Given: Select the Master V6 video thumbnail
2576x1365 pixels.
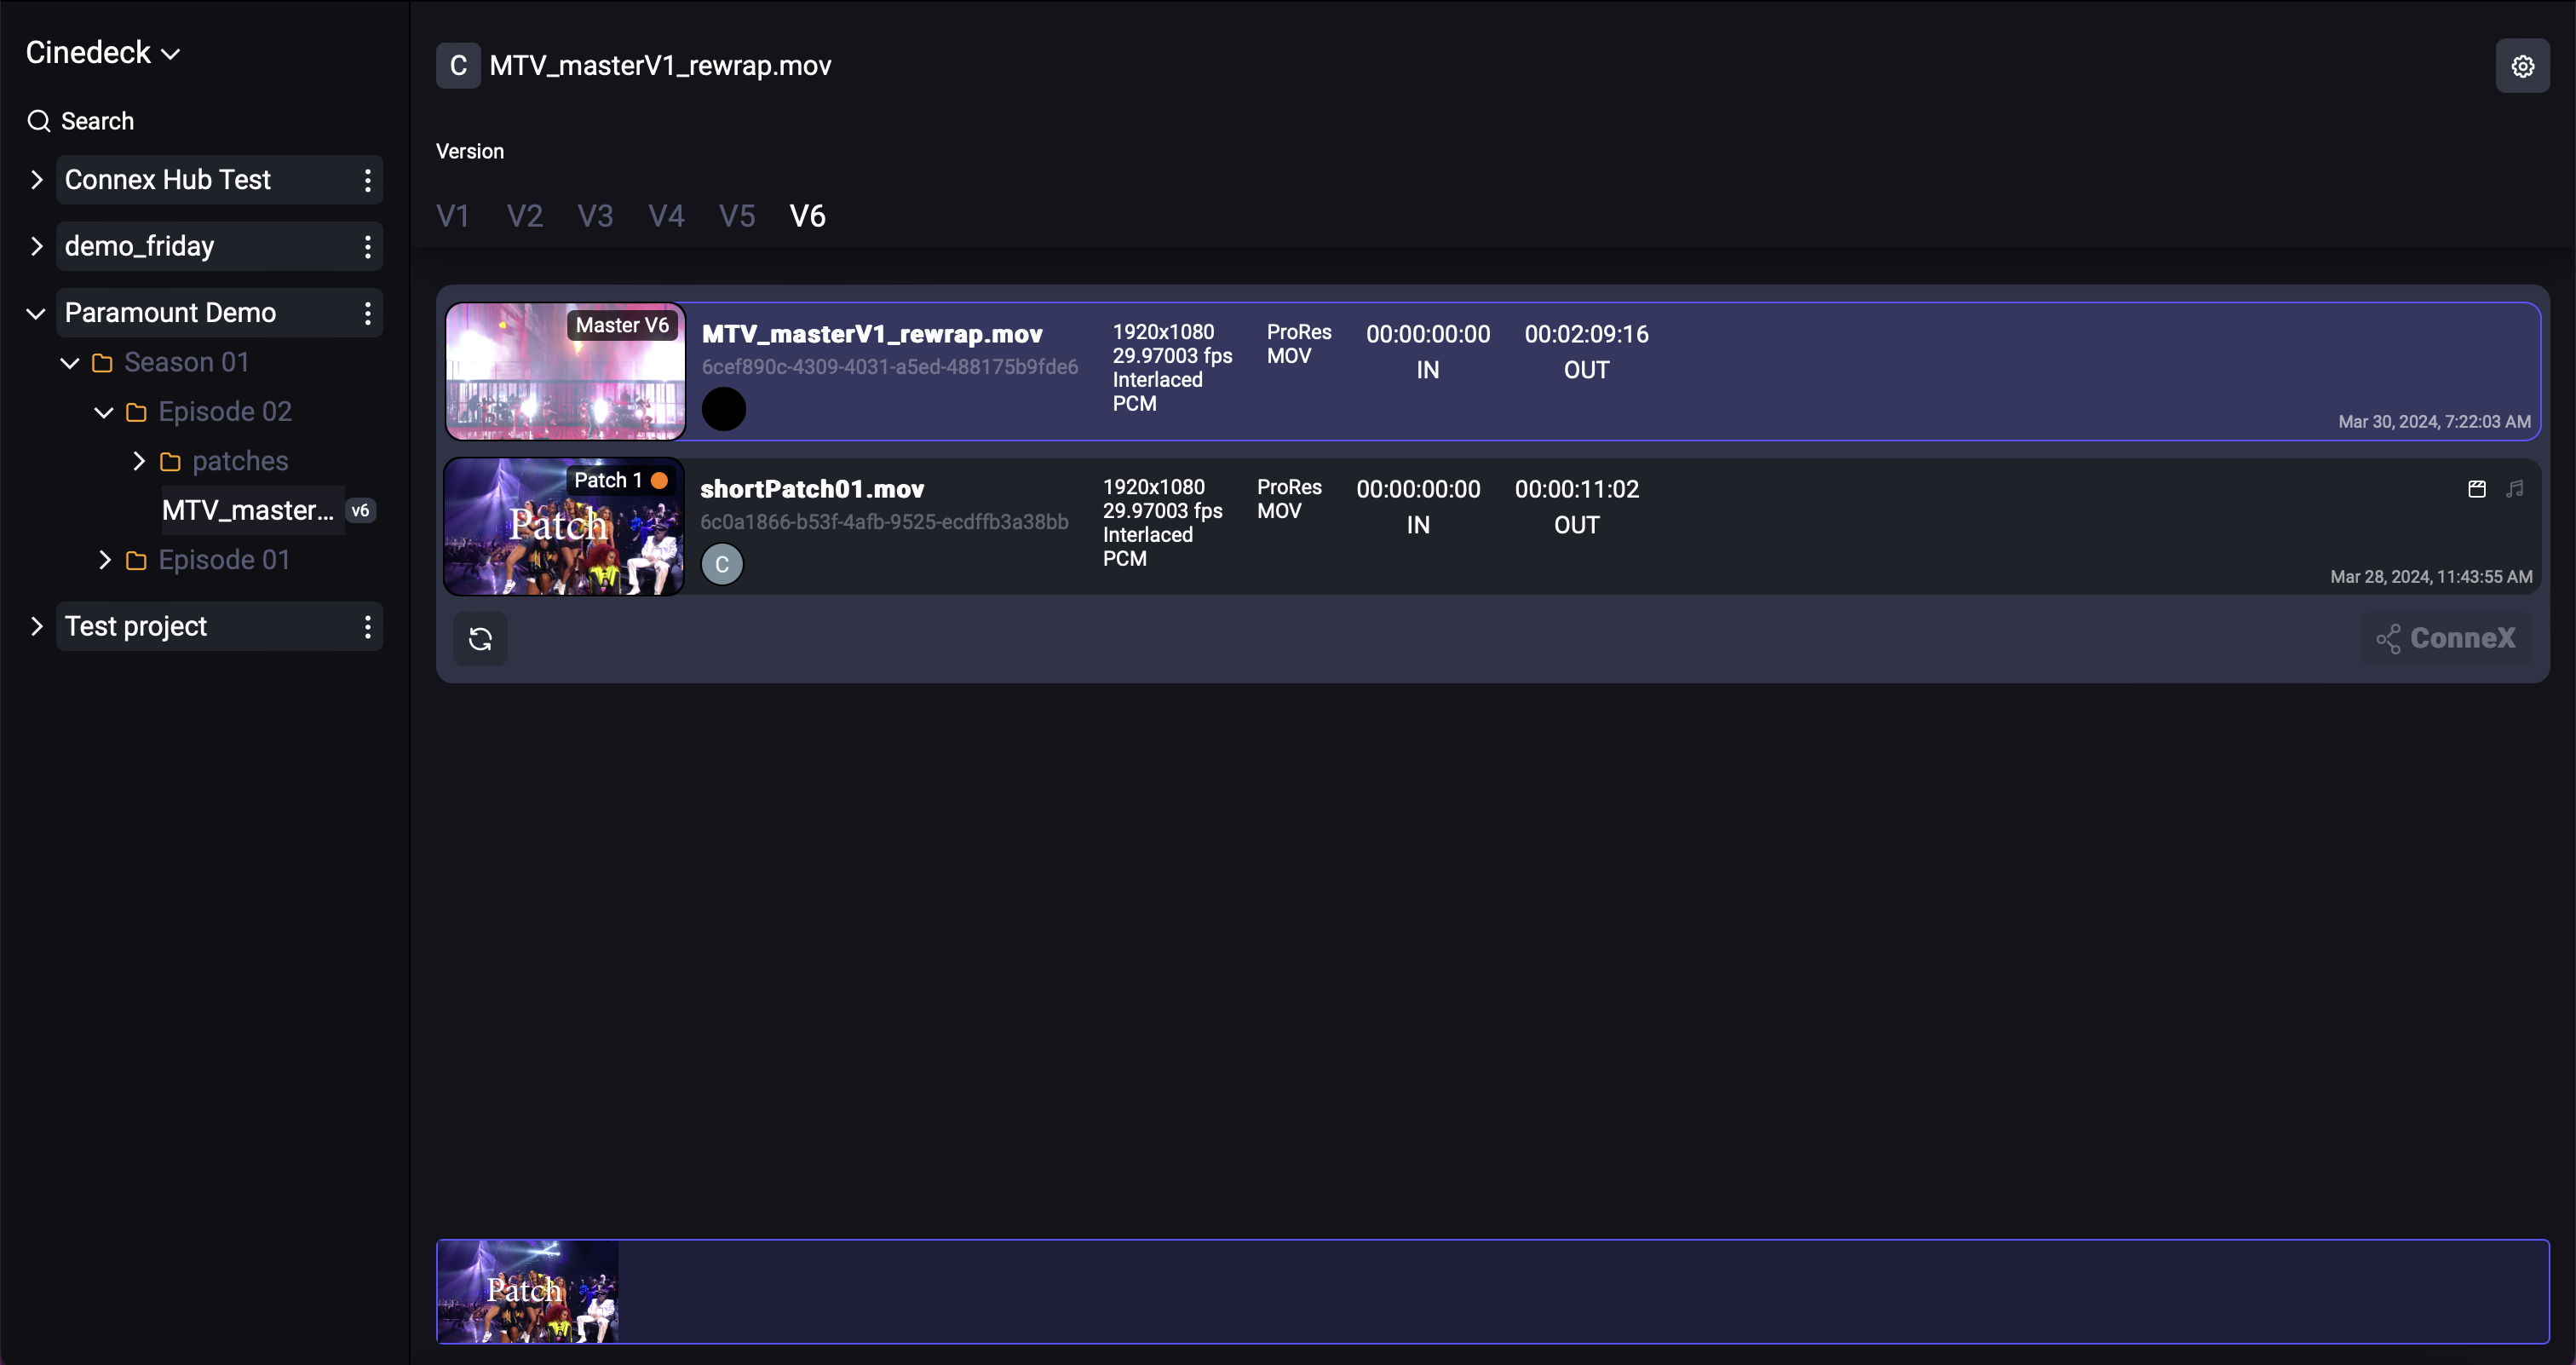Looking at the screenshot, I should click(x=565, y=371).
